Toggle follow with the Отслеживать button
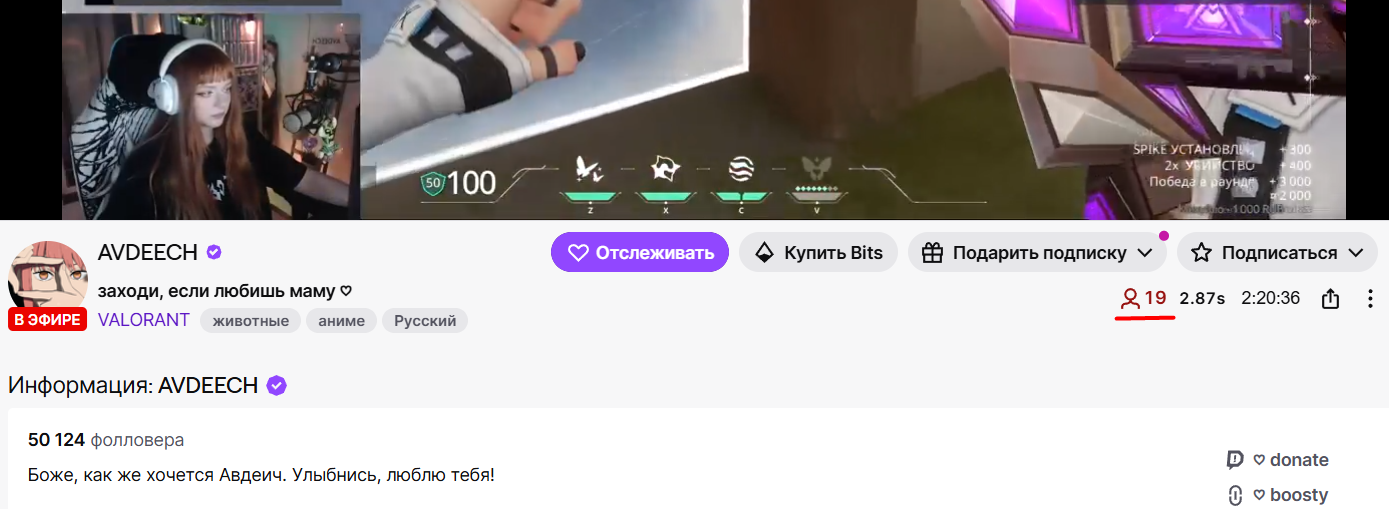Viewport: 1389px width, 509px height. 640,253
